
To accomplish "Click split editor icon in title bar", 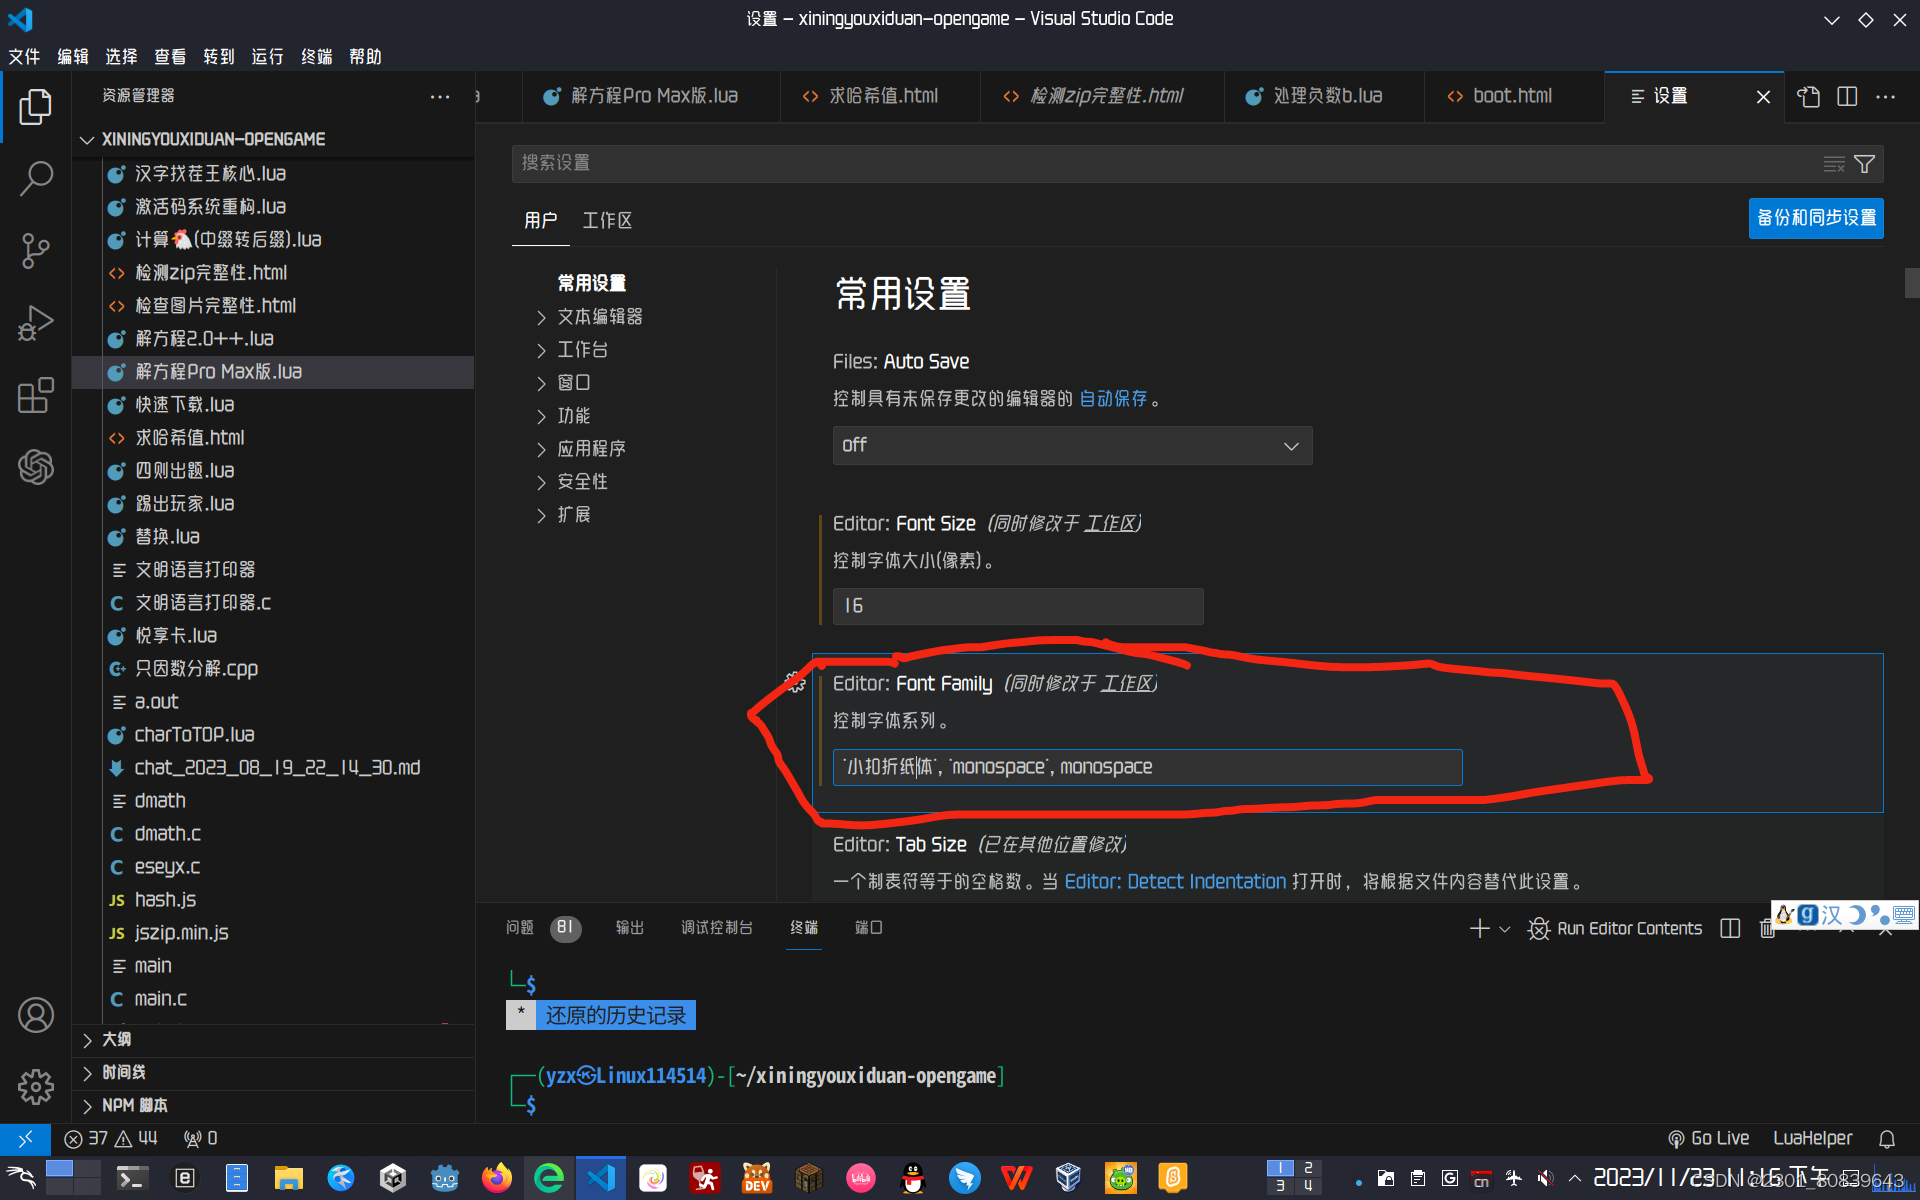I will [x=1847, y=96].
